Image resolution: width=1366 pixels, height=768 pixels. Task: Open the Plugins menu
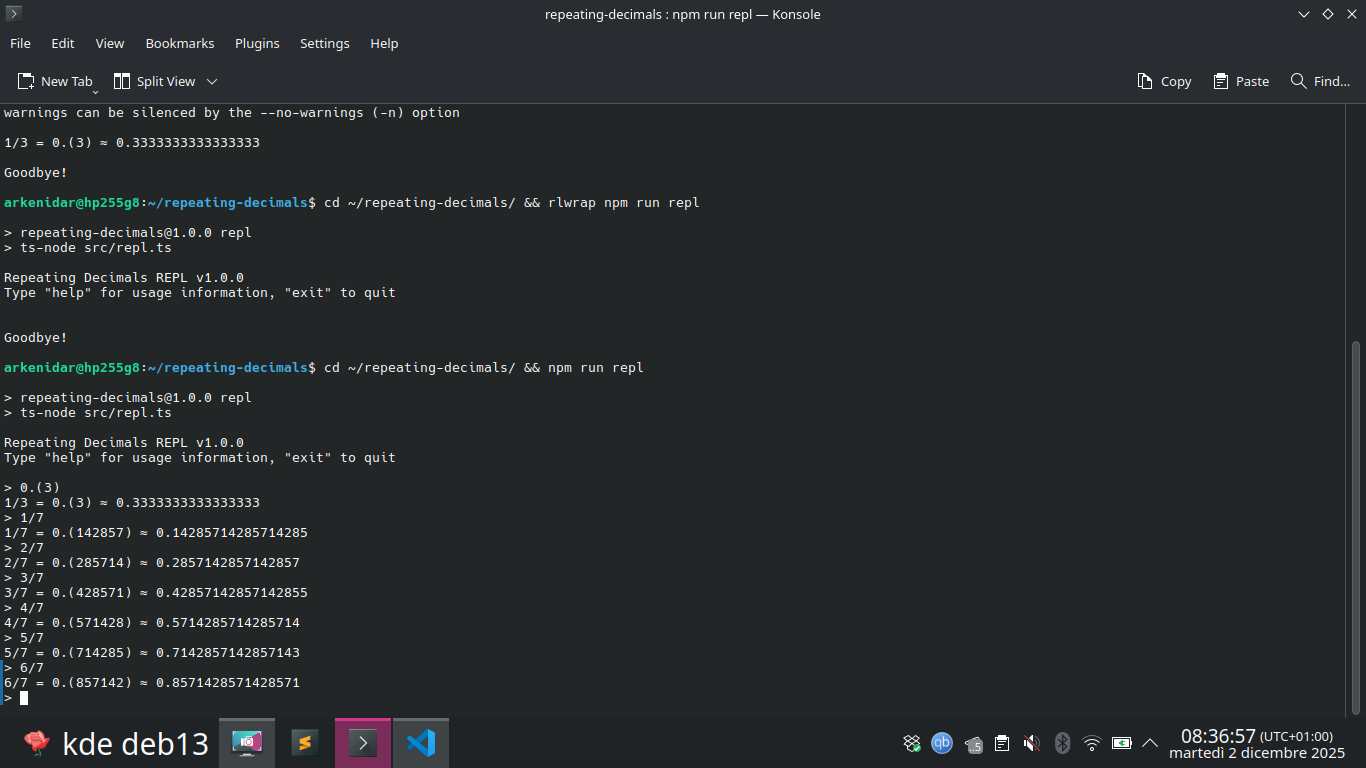pos(257,43)
